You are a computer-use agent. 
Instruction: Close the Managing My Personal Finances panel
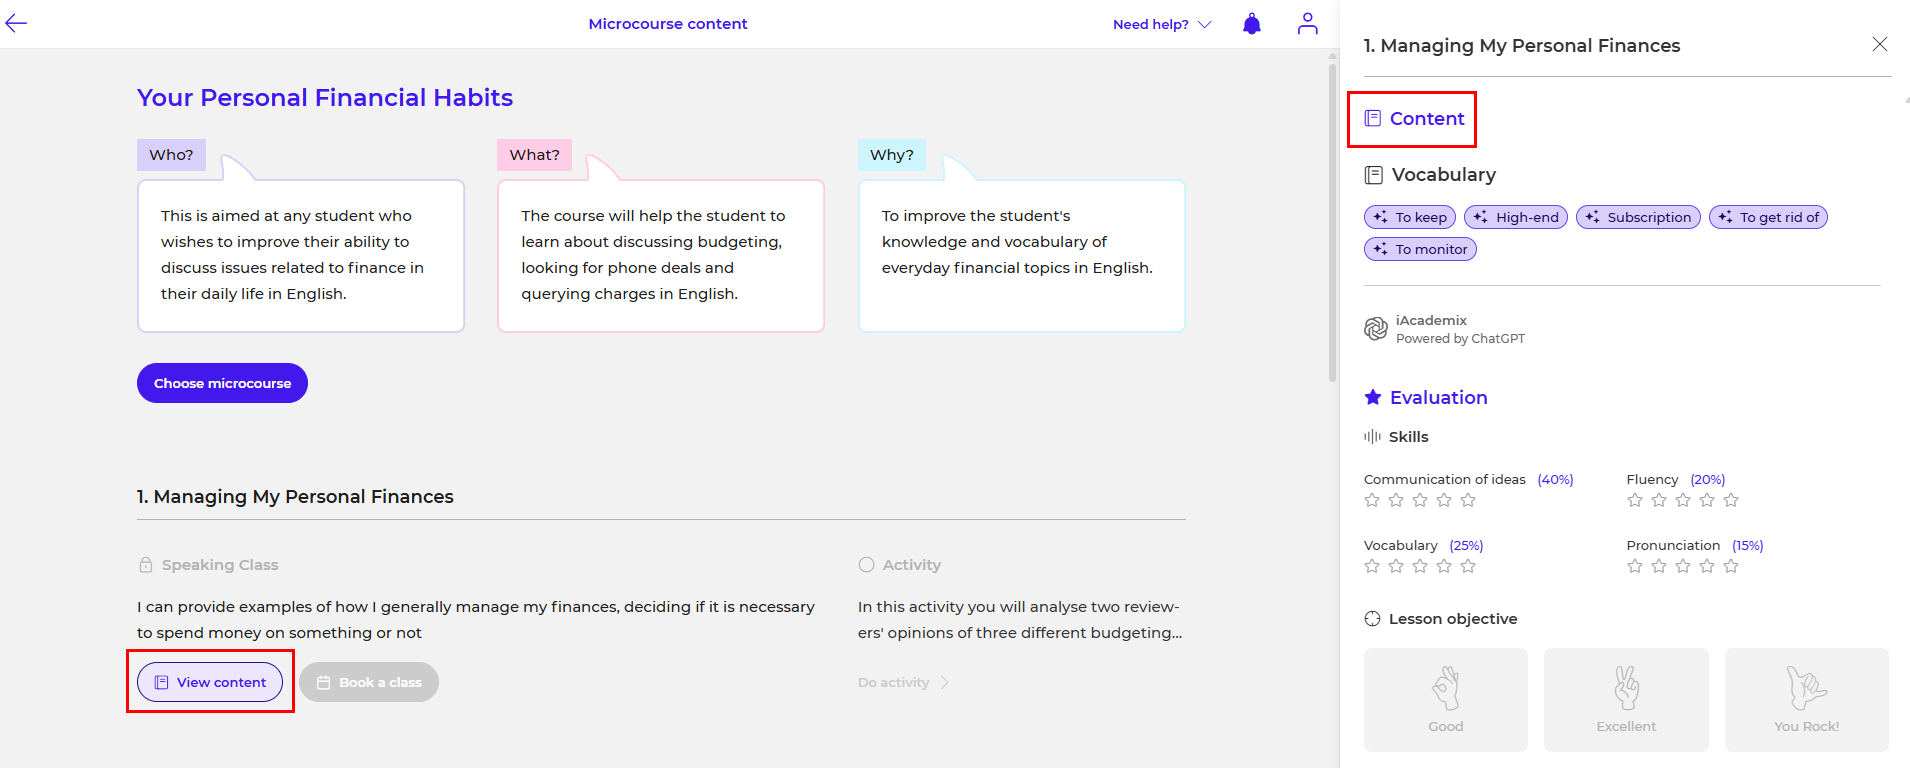pos(1879,44)
